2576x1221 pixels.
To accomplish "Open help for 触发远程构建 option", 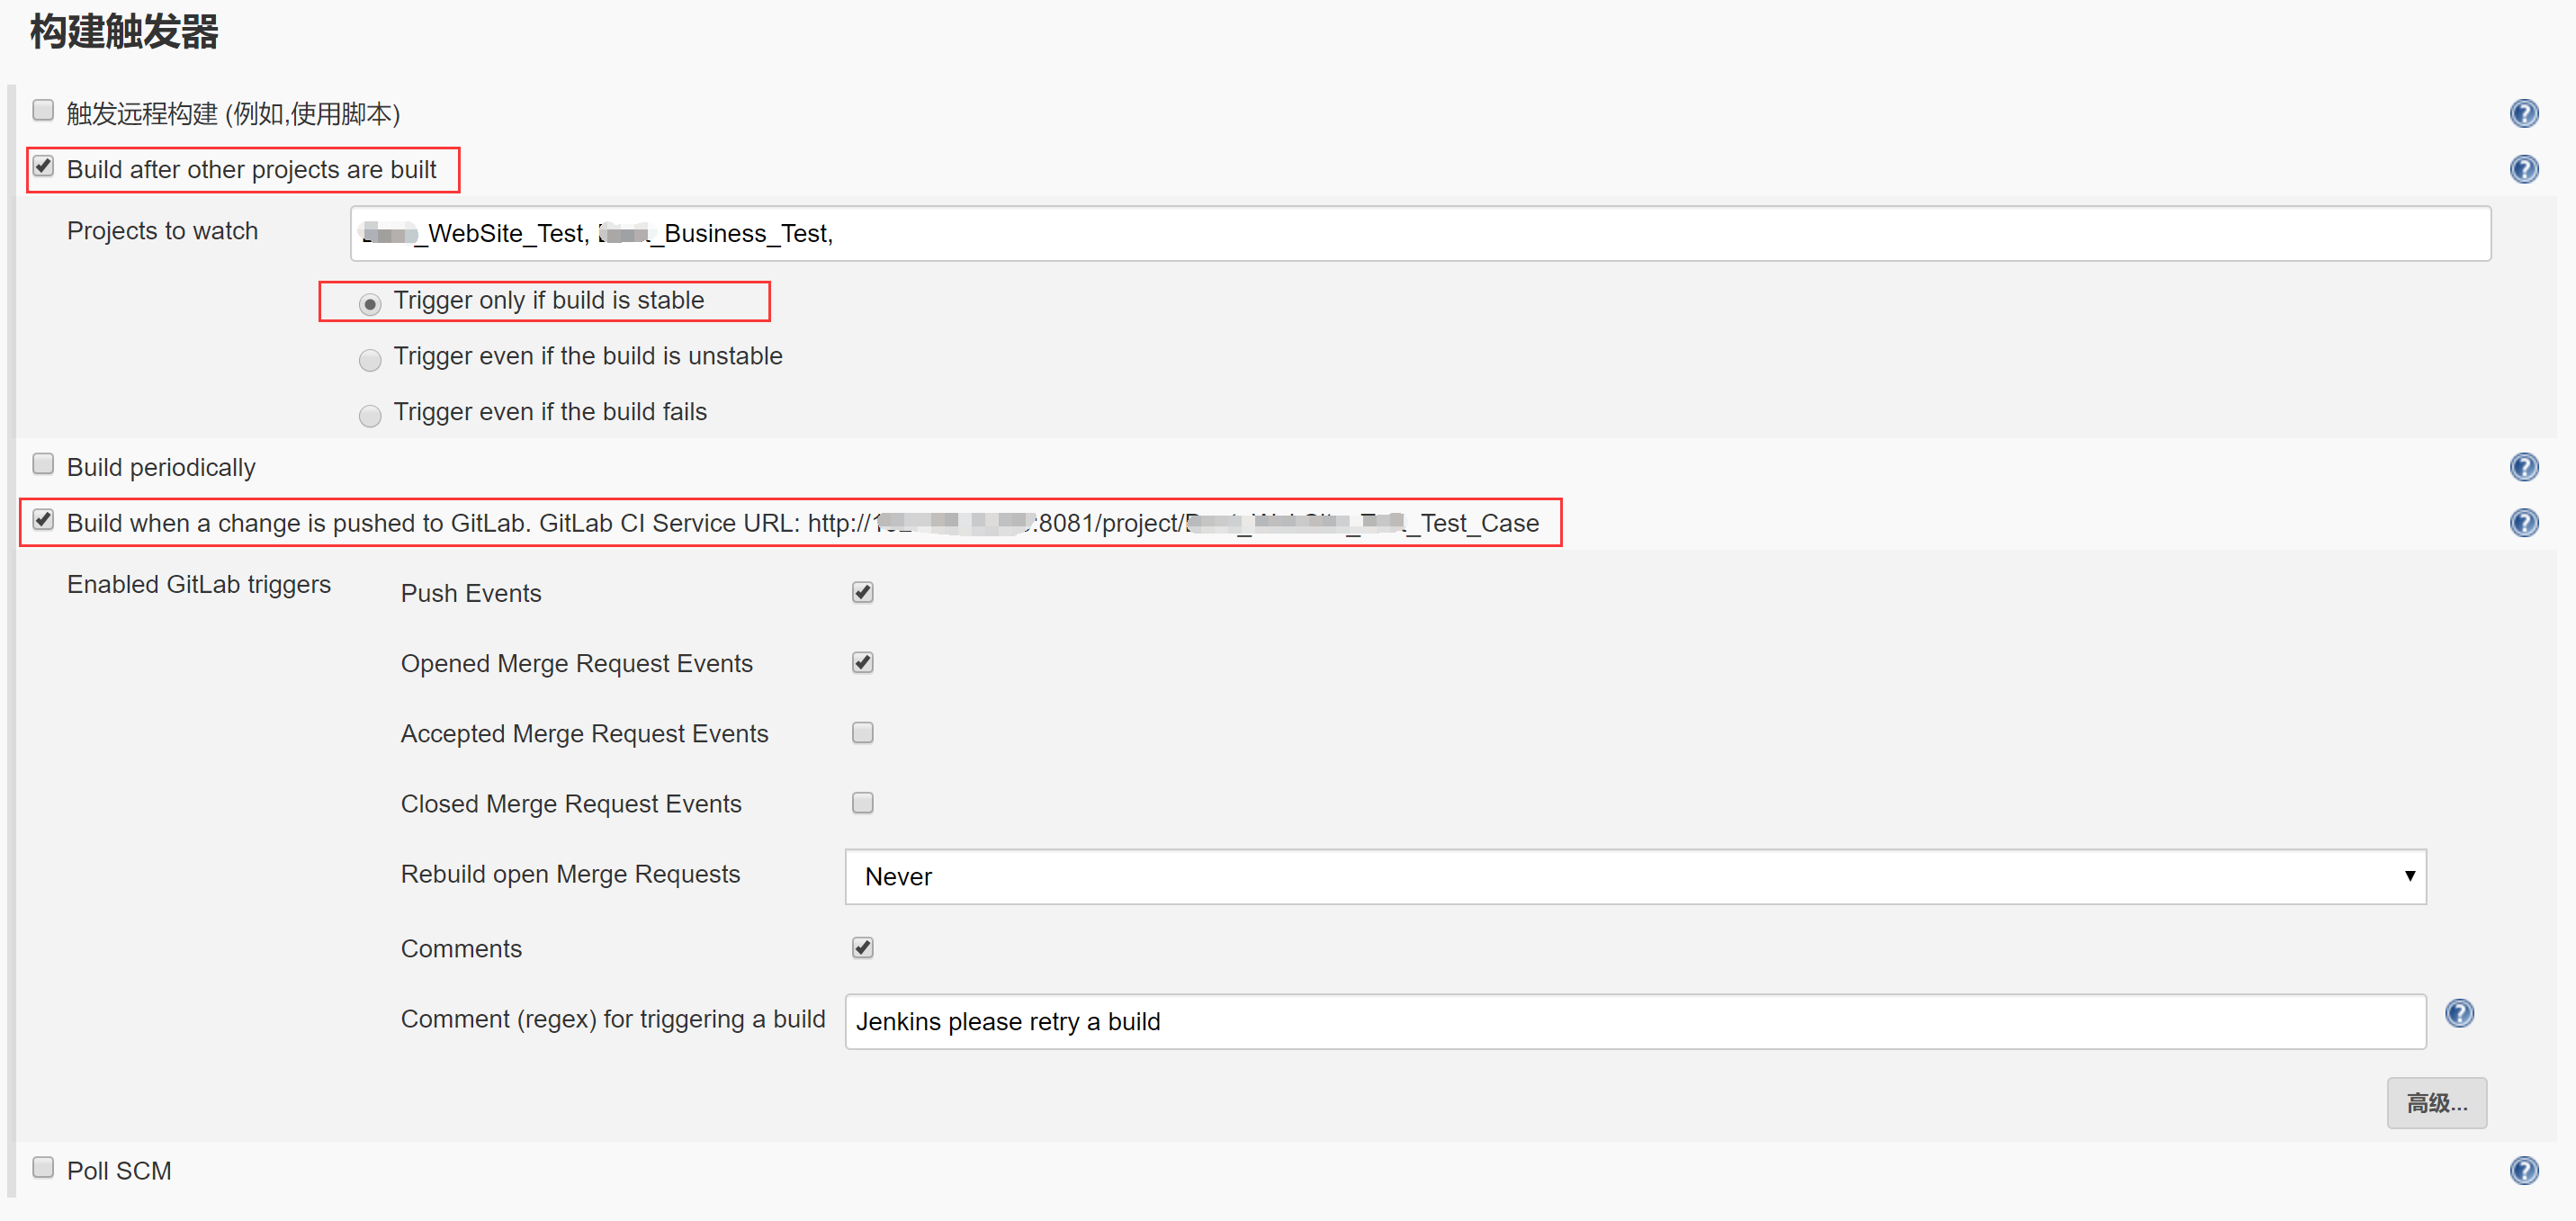I will point(2523,113).
